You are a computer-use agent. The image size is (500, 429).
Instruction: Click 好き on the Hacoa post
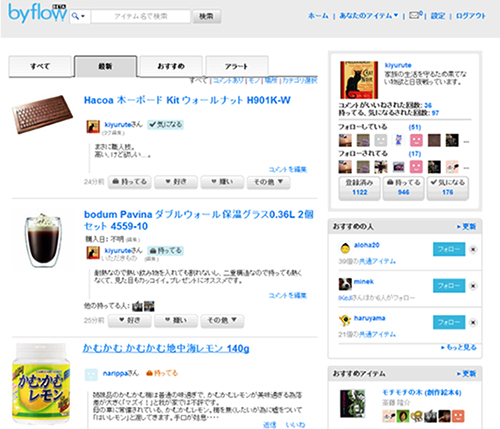[176, 182]
